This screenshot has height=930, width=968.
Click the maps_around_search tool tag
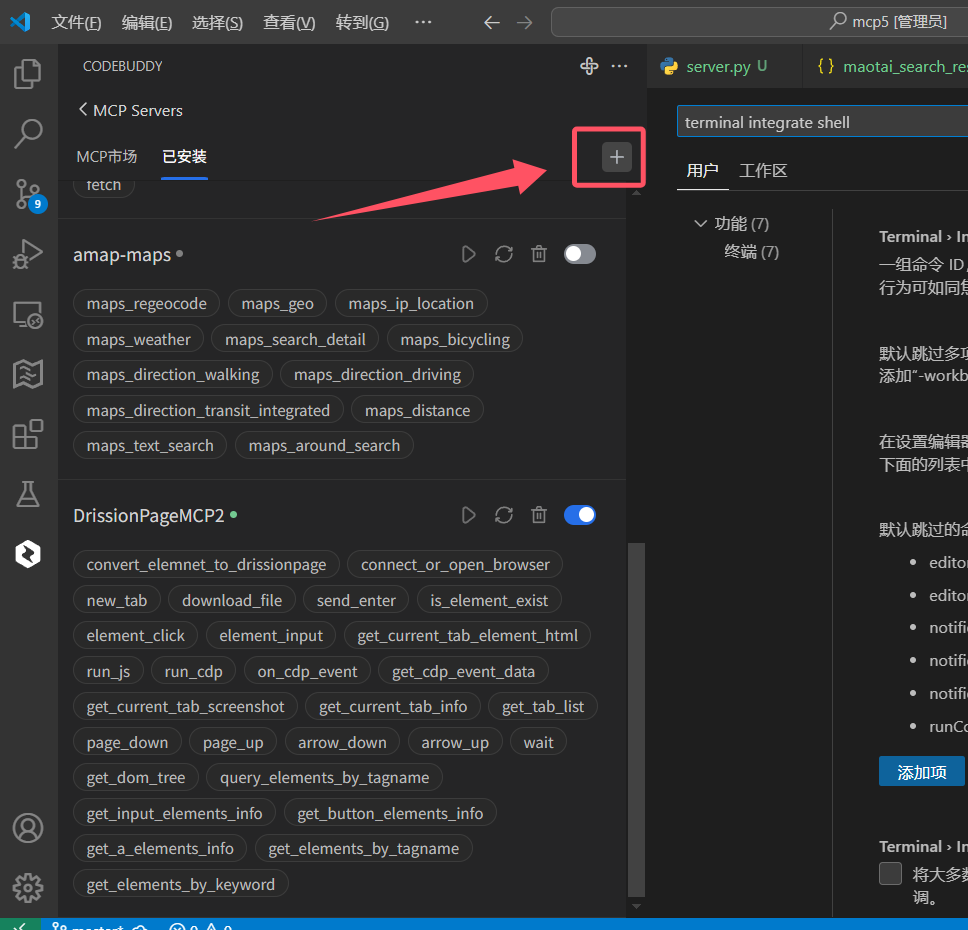(x=324, y=445)
